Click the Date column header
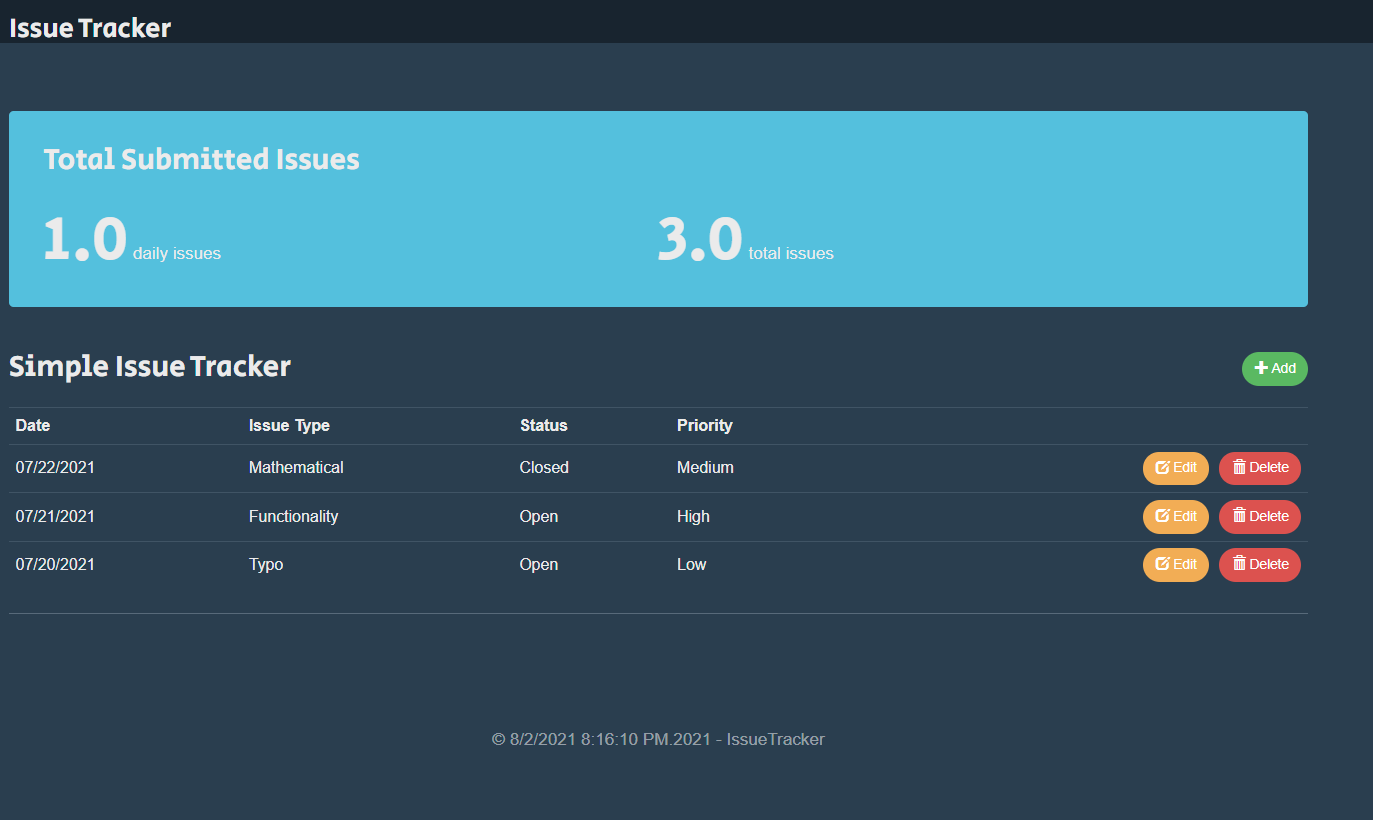 (33, 425)
